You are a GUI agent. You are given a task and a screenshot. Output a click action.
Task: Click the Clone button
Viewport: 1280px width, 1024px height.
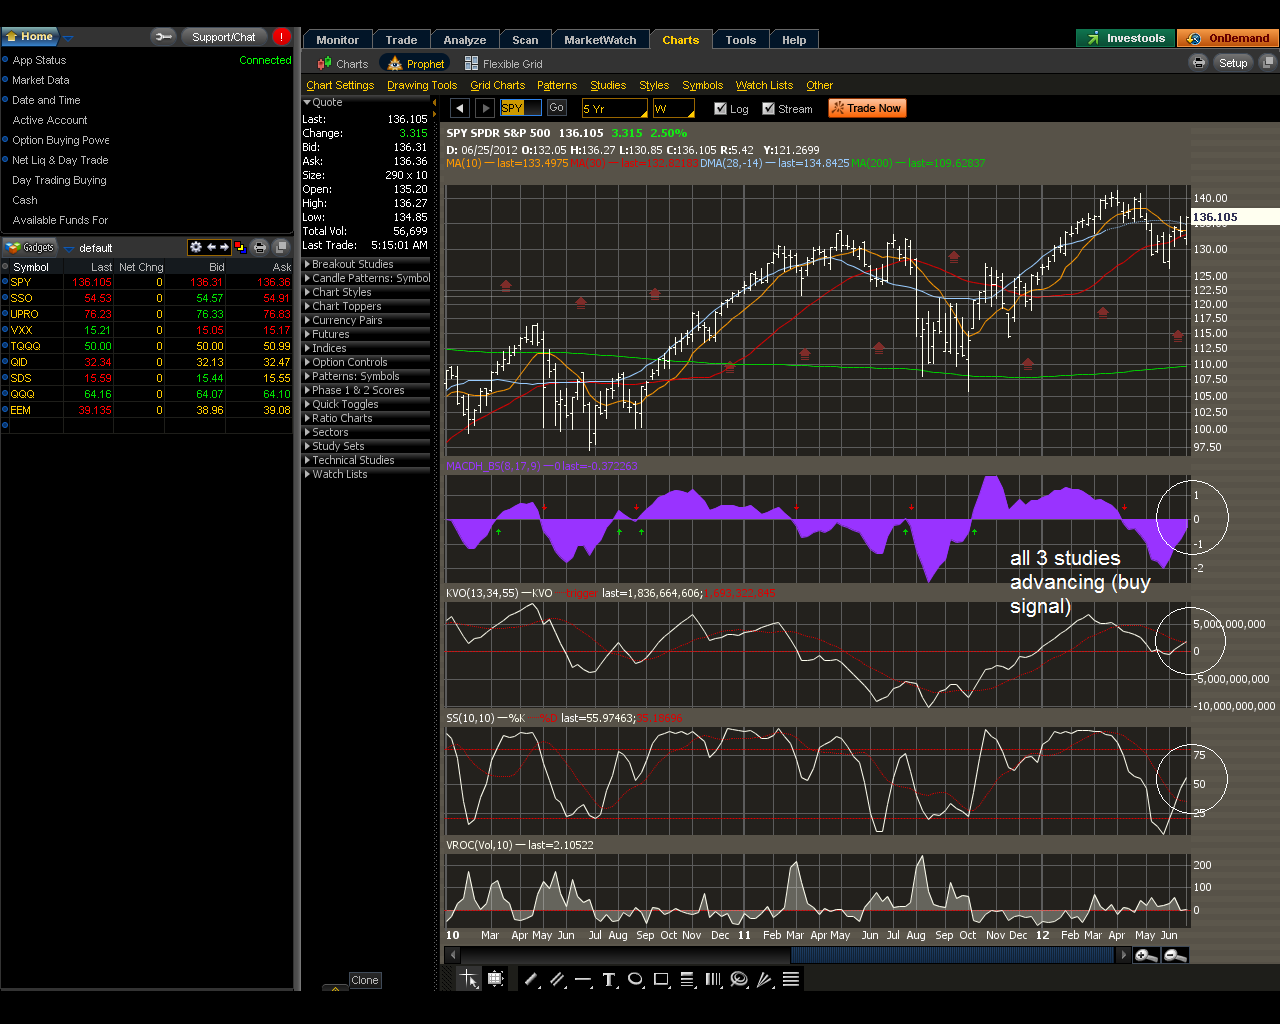coord(365,980)
